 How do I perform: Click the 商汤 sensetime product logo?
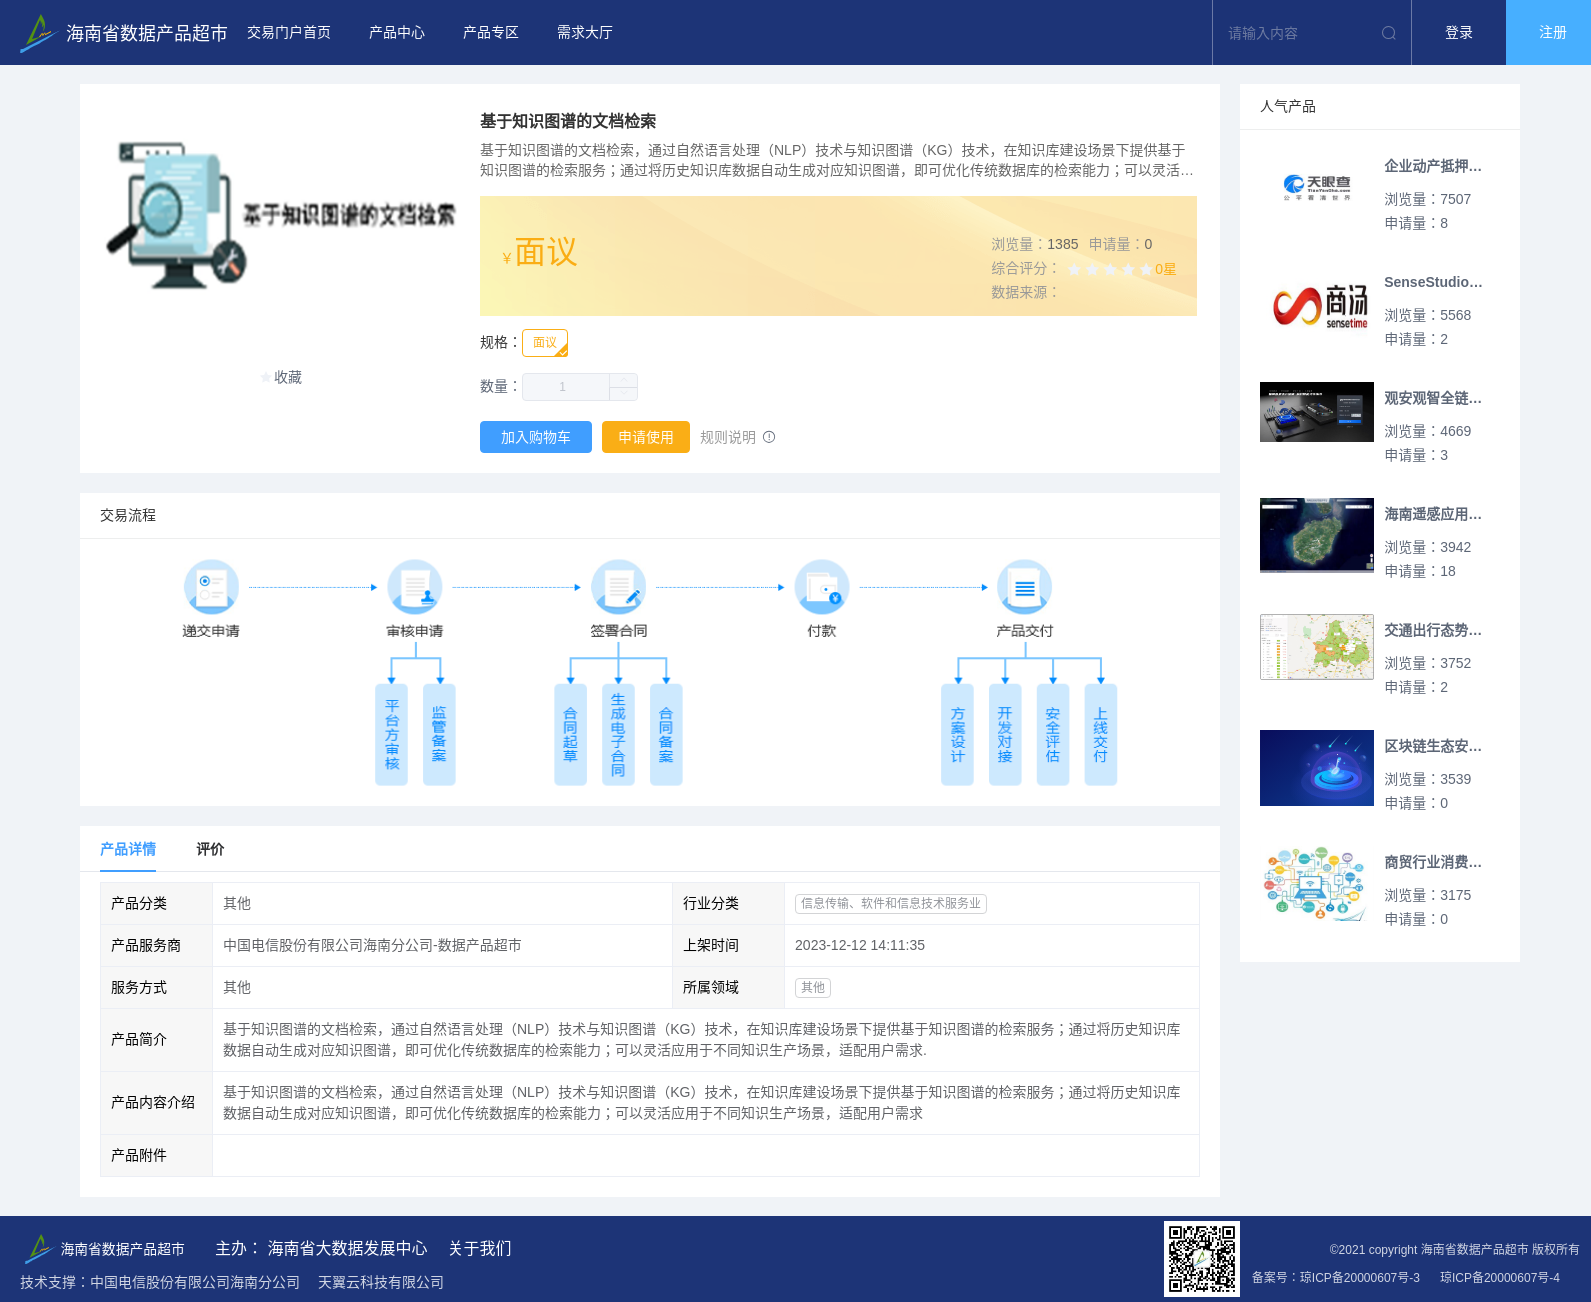[1317, 304]
